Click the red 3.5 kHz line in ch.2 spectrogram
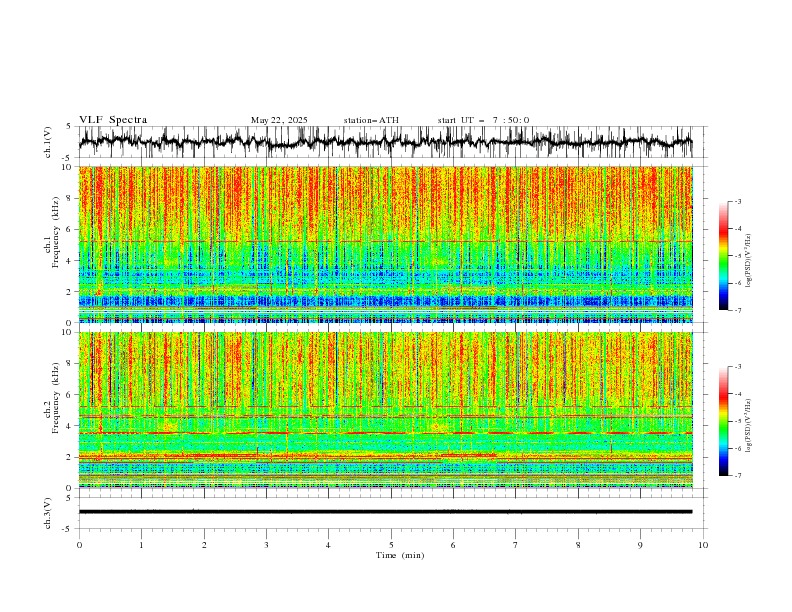Image resolution: width=792 pixels, height=612 pixels. [x=385, y=433]
